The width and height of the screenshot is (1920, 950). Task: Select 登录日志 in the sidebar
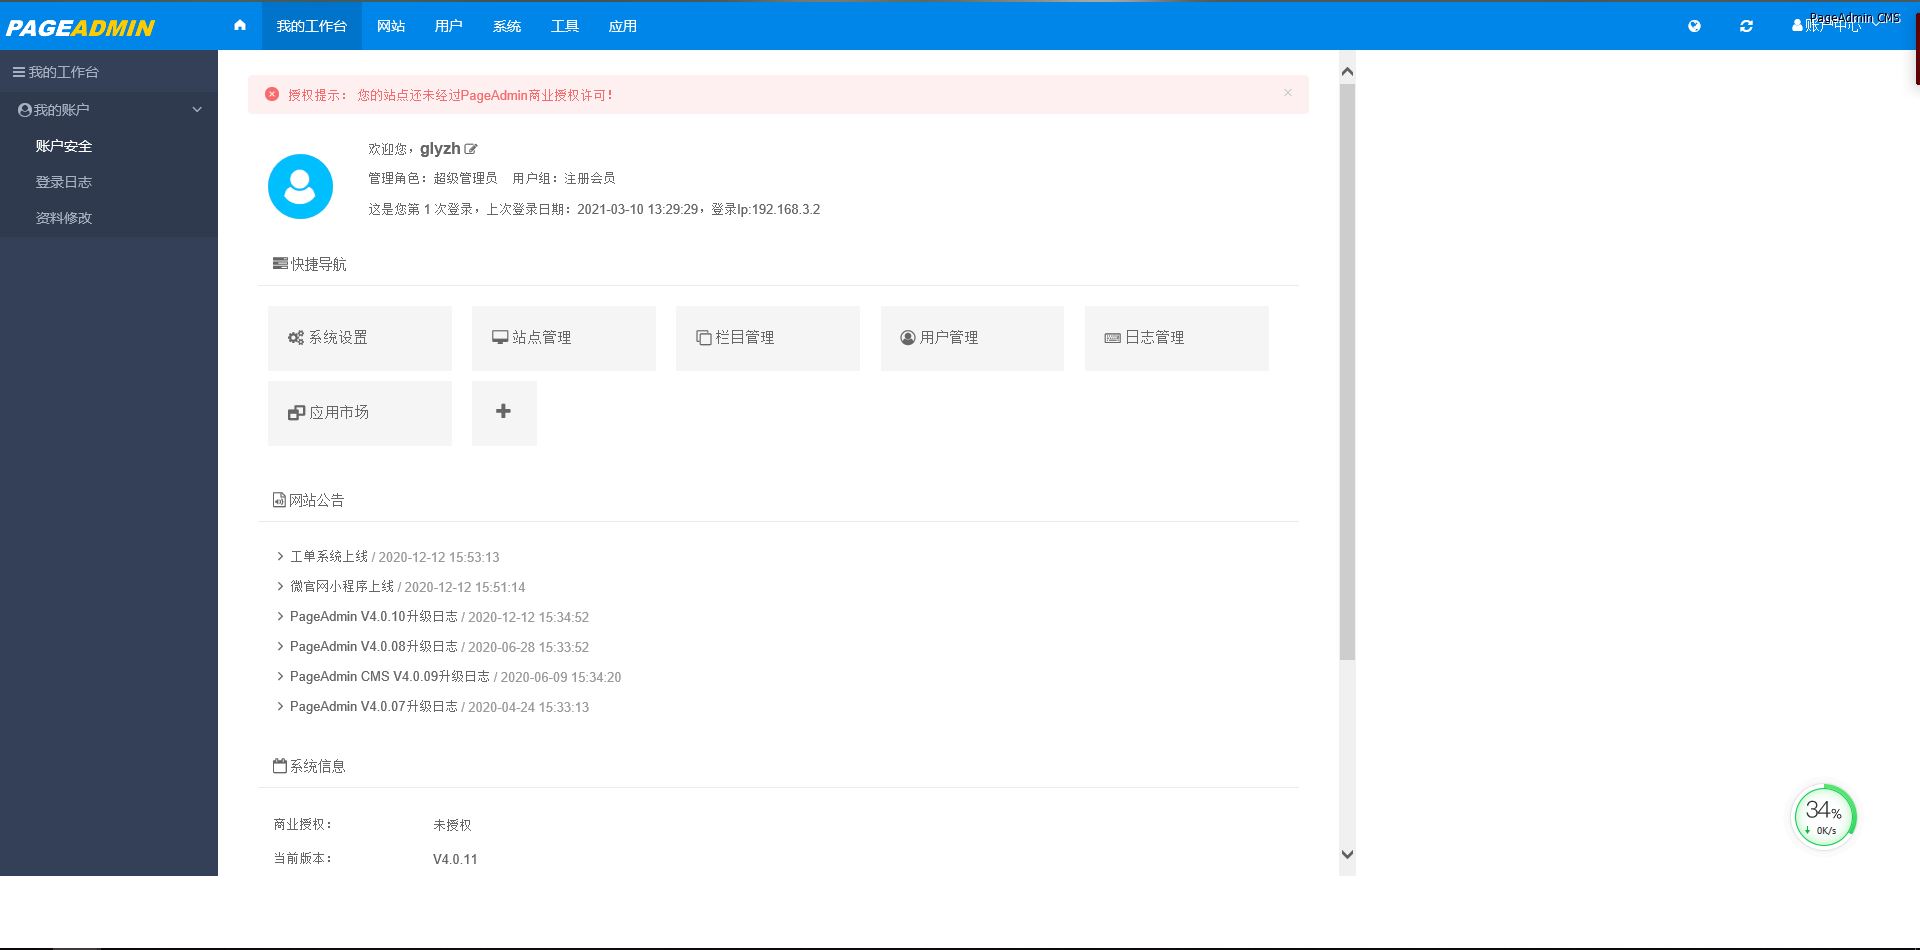[x=64, y=182]
